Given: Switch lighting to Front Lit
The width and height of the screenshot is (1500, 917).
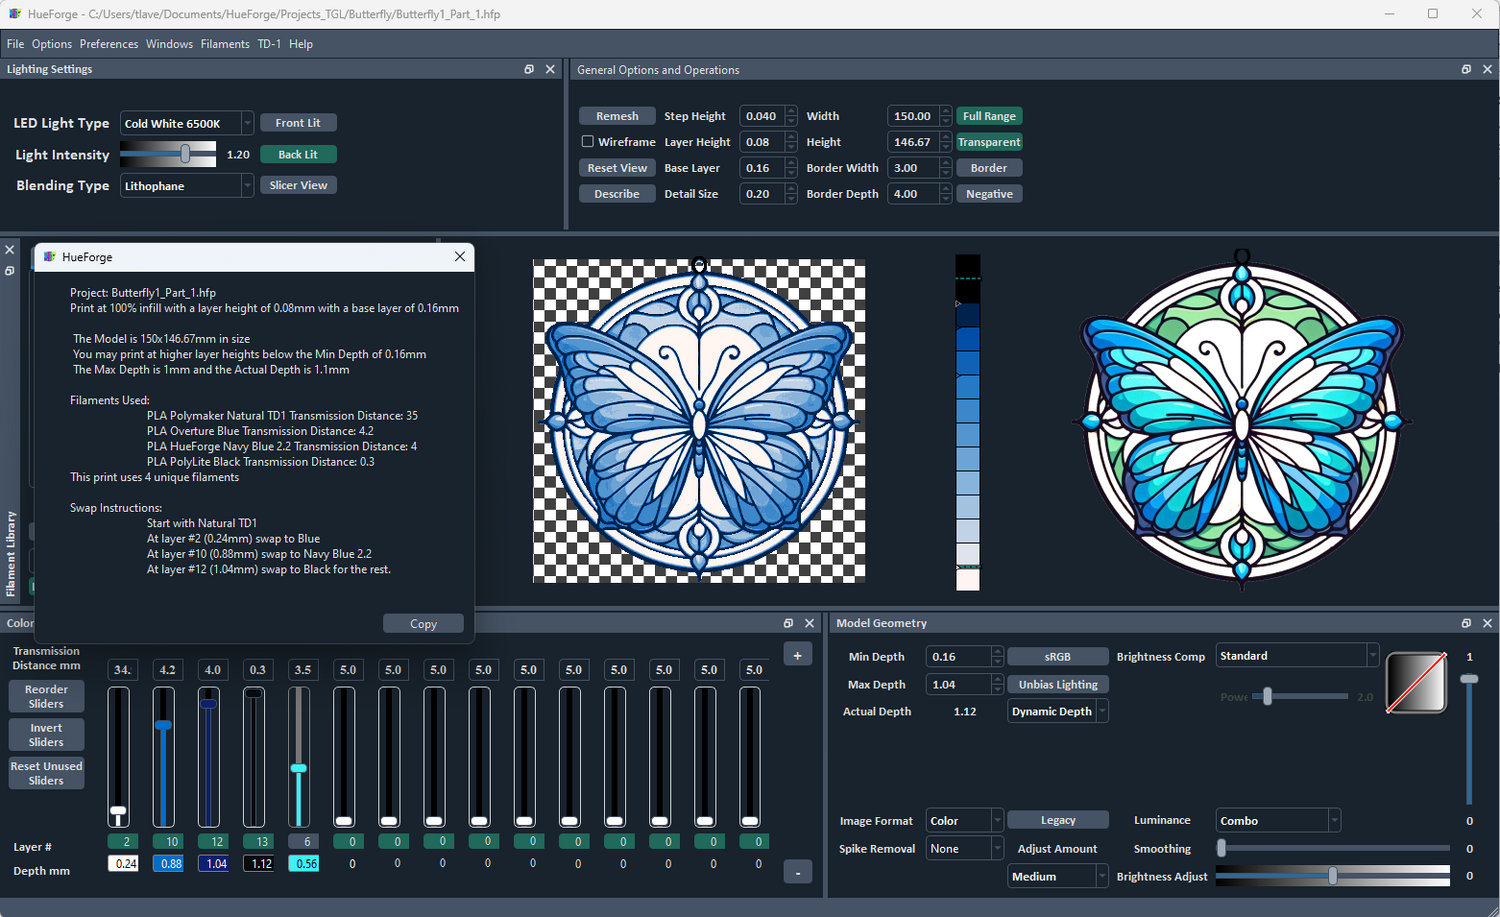Looking at the screenshot, I should pos(298,122).
